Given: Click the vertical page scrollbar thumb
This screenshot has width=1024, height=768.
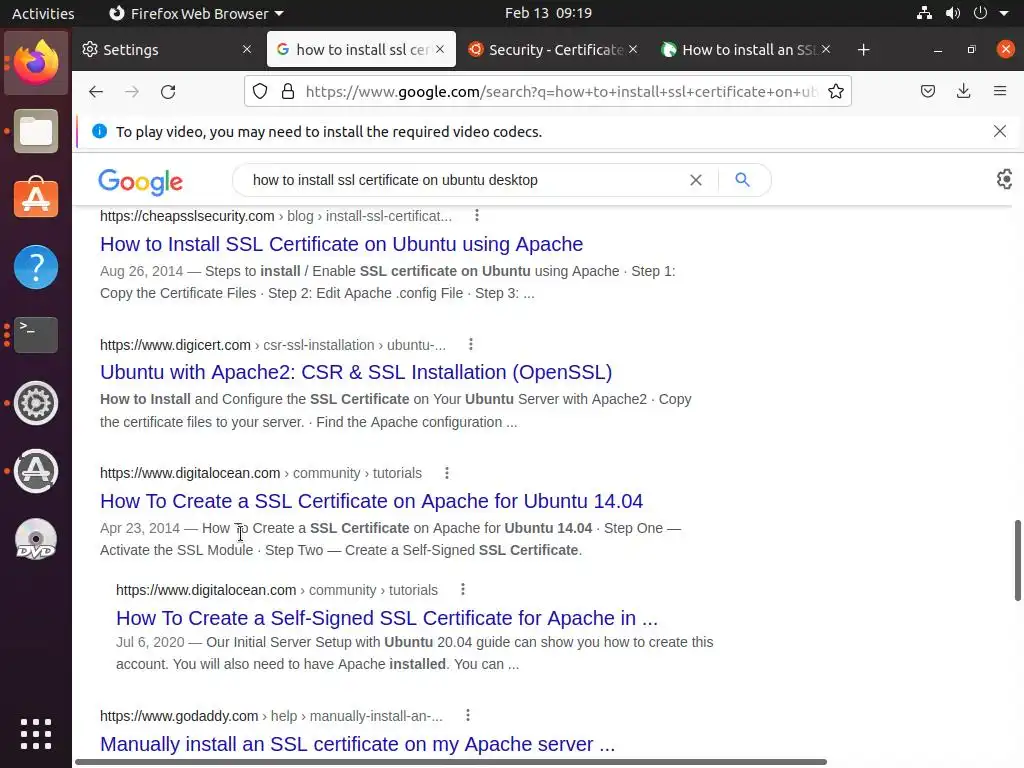Looking at the screenshot, I should [1017, 560].
